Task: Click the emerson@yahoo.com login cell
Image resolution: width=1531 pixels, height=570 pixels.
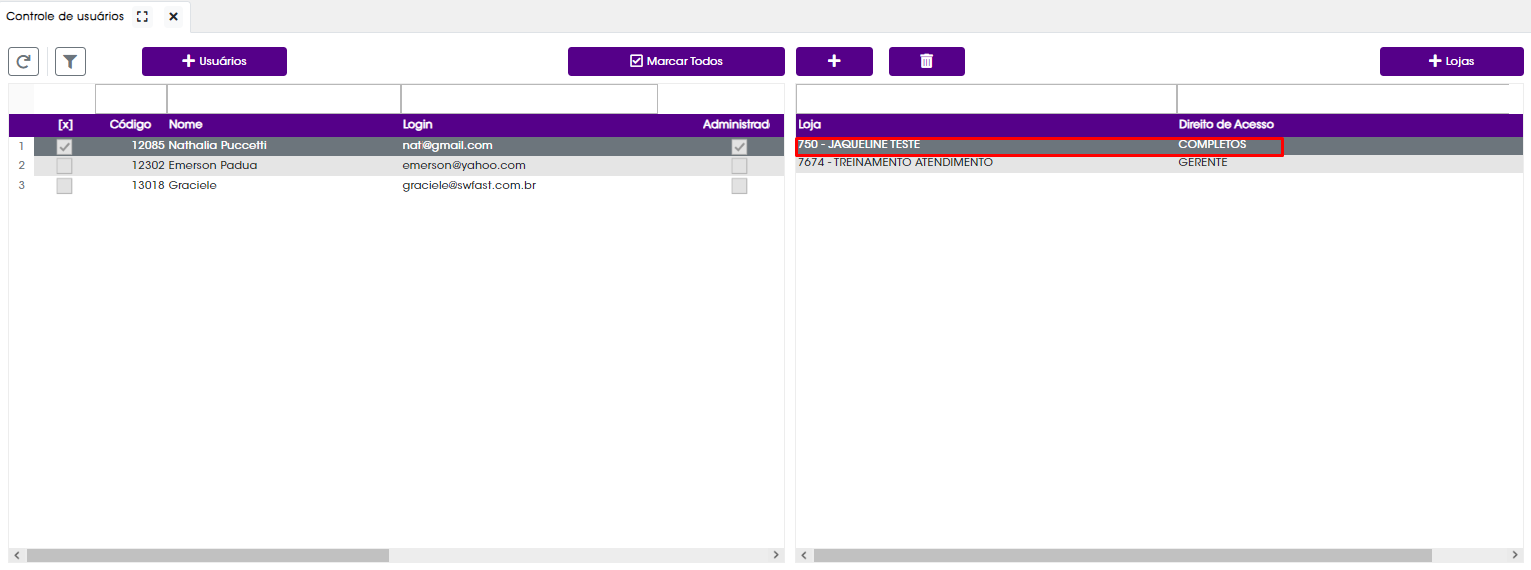Action: (x=464, y=166)
